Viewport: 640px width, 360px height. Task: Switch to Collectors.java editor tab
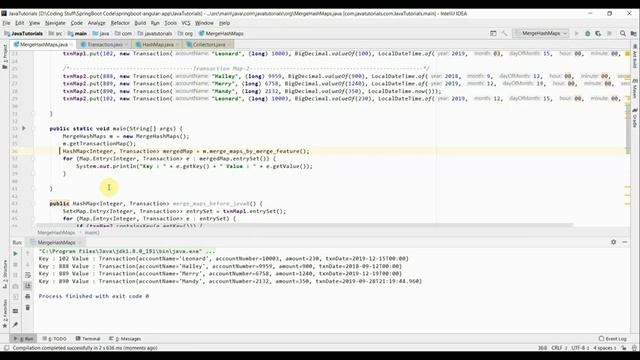point(209,44)
